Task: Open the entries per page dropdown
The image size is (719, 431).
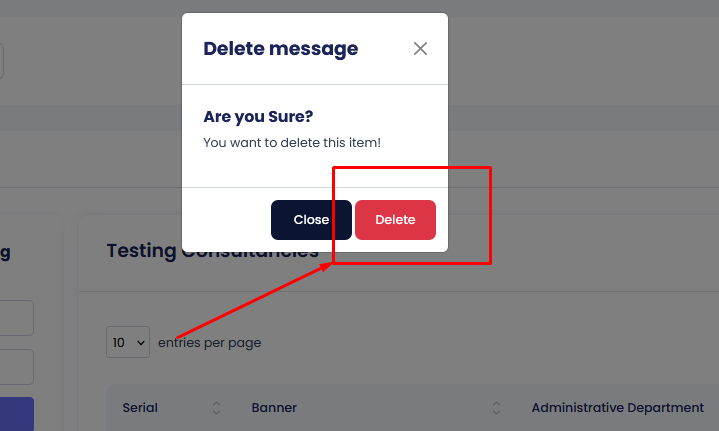Action: coord(128,342)
